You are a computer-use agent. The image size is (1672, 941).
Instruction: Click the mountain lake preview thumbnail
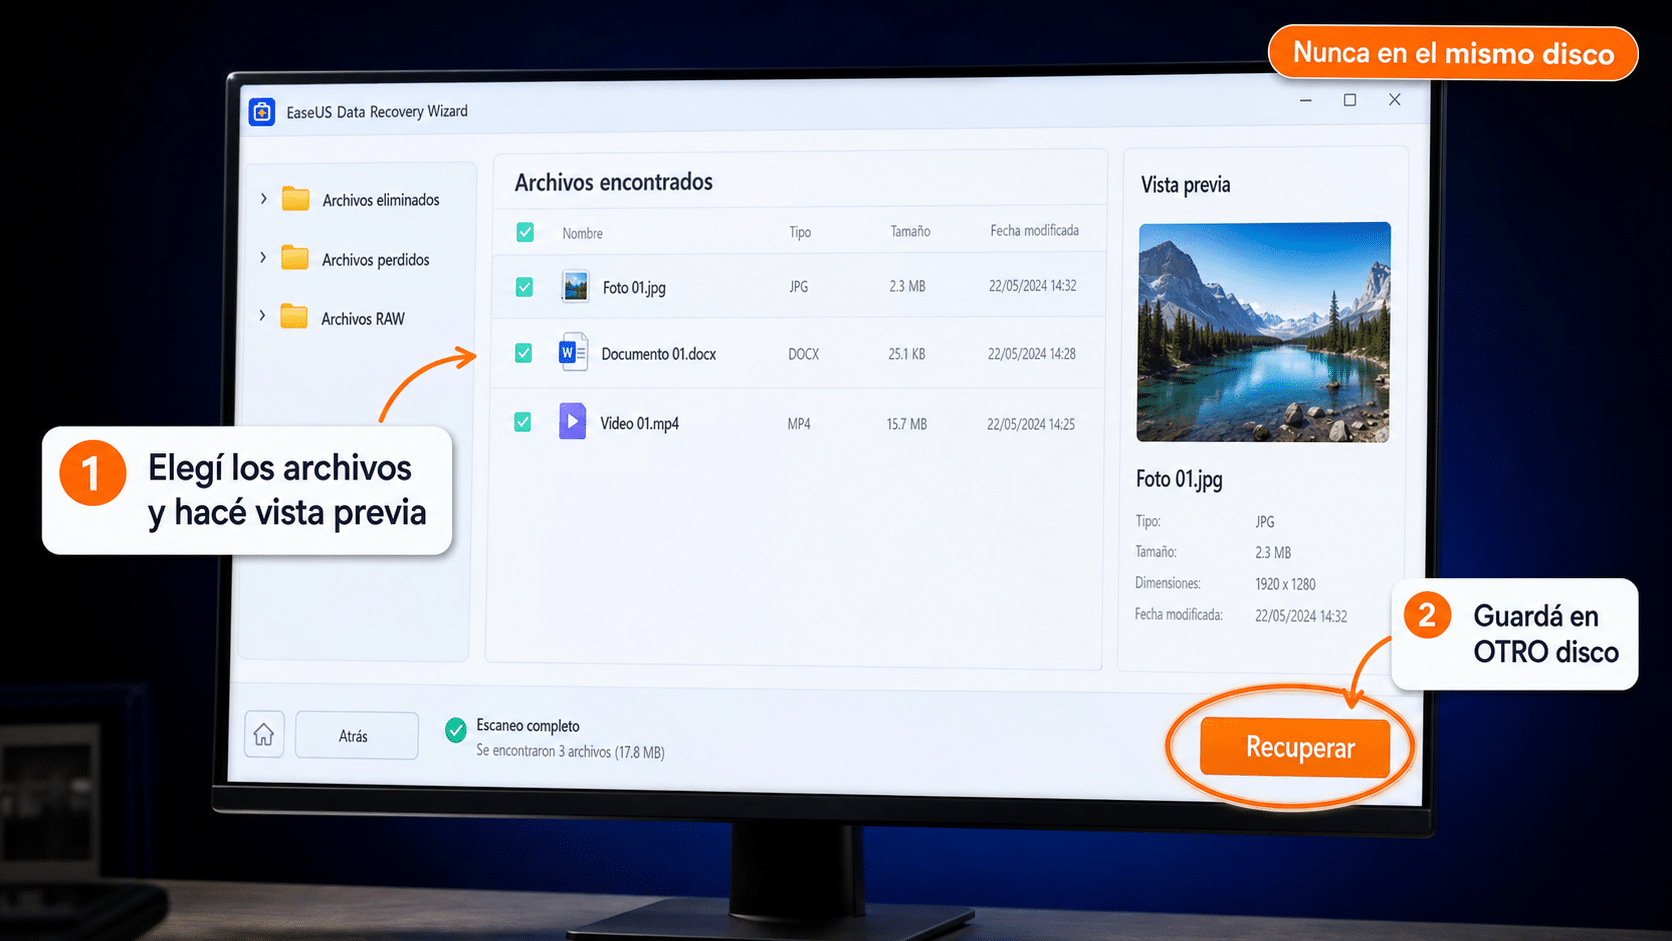(1264, 332)
